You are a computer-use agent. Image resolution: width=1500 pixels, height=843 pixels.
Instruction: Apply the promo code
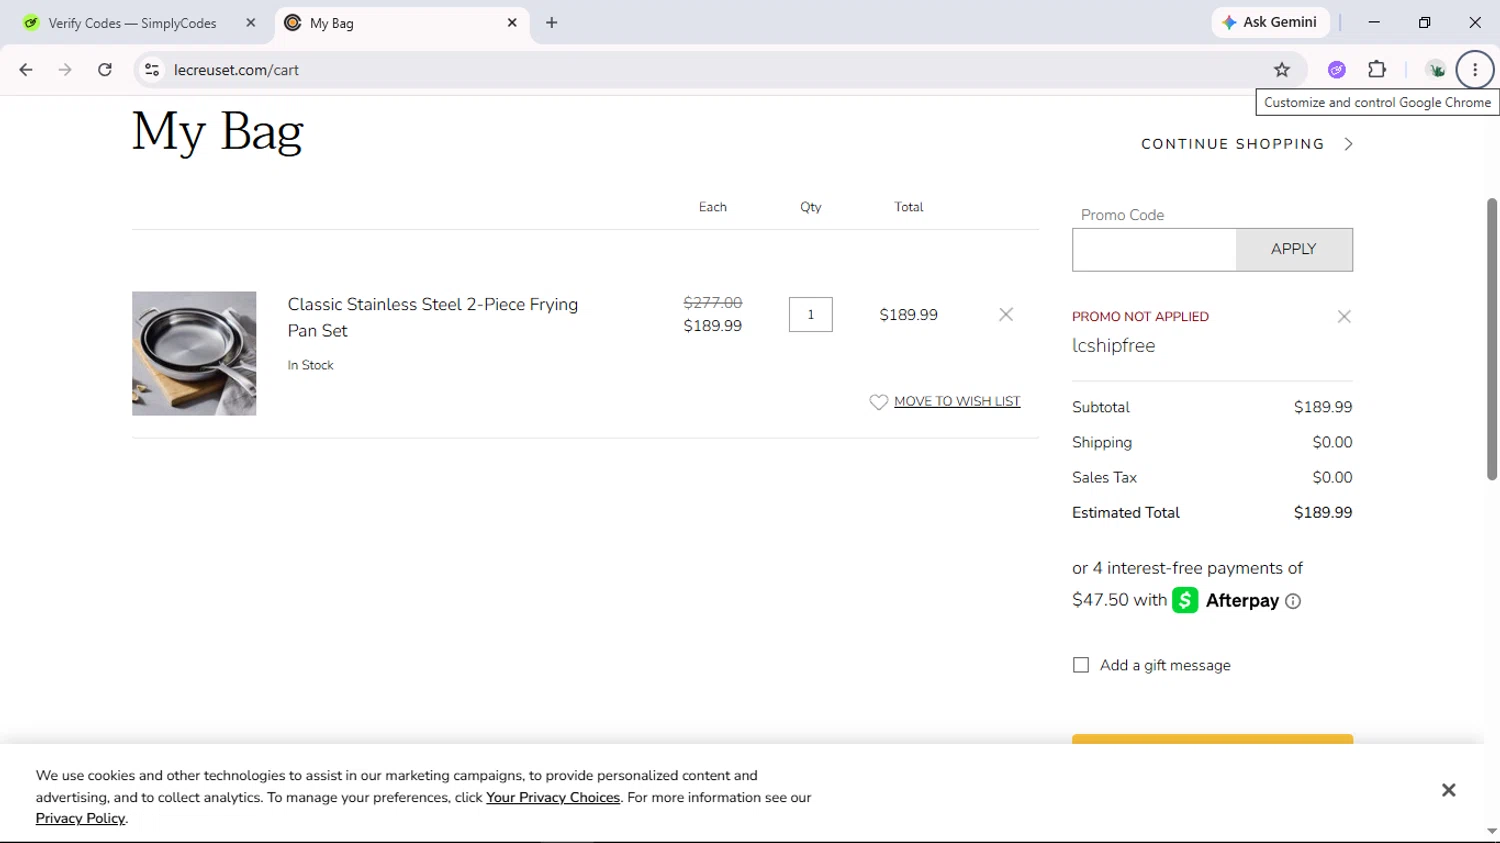(1294, 250)
